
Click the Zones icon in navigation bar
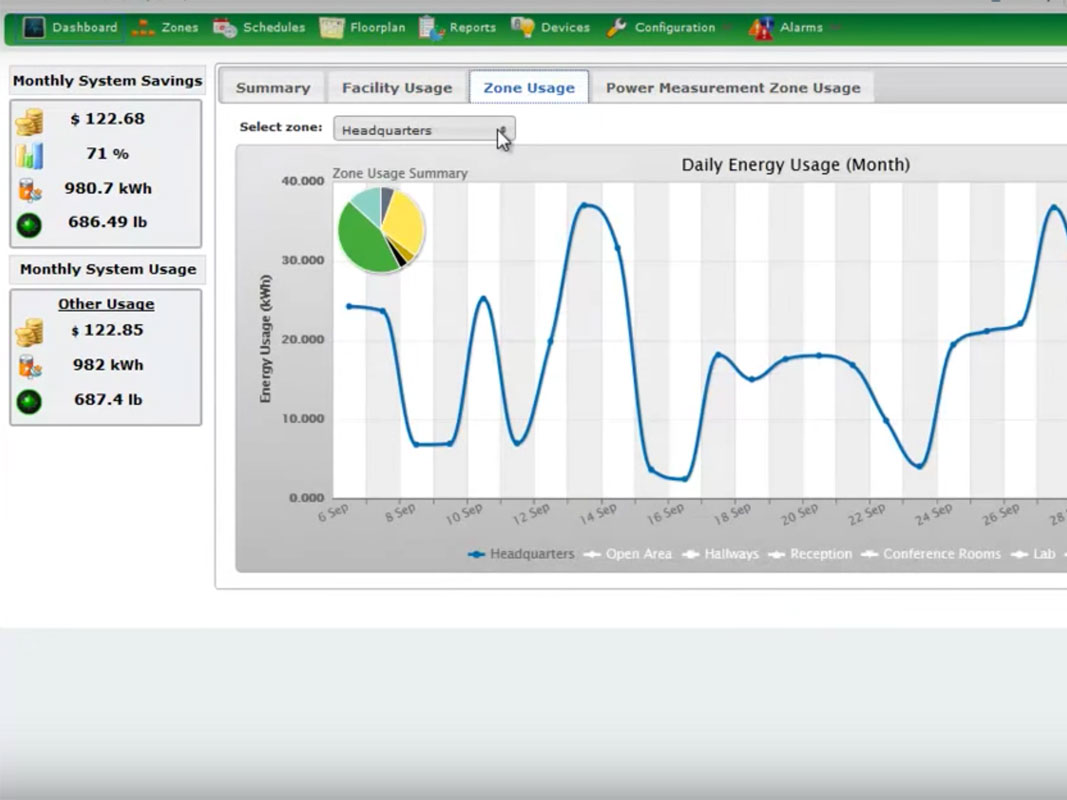point(143,28)
